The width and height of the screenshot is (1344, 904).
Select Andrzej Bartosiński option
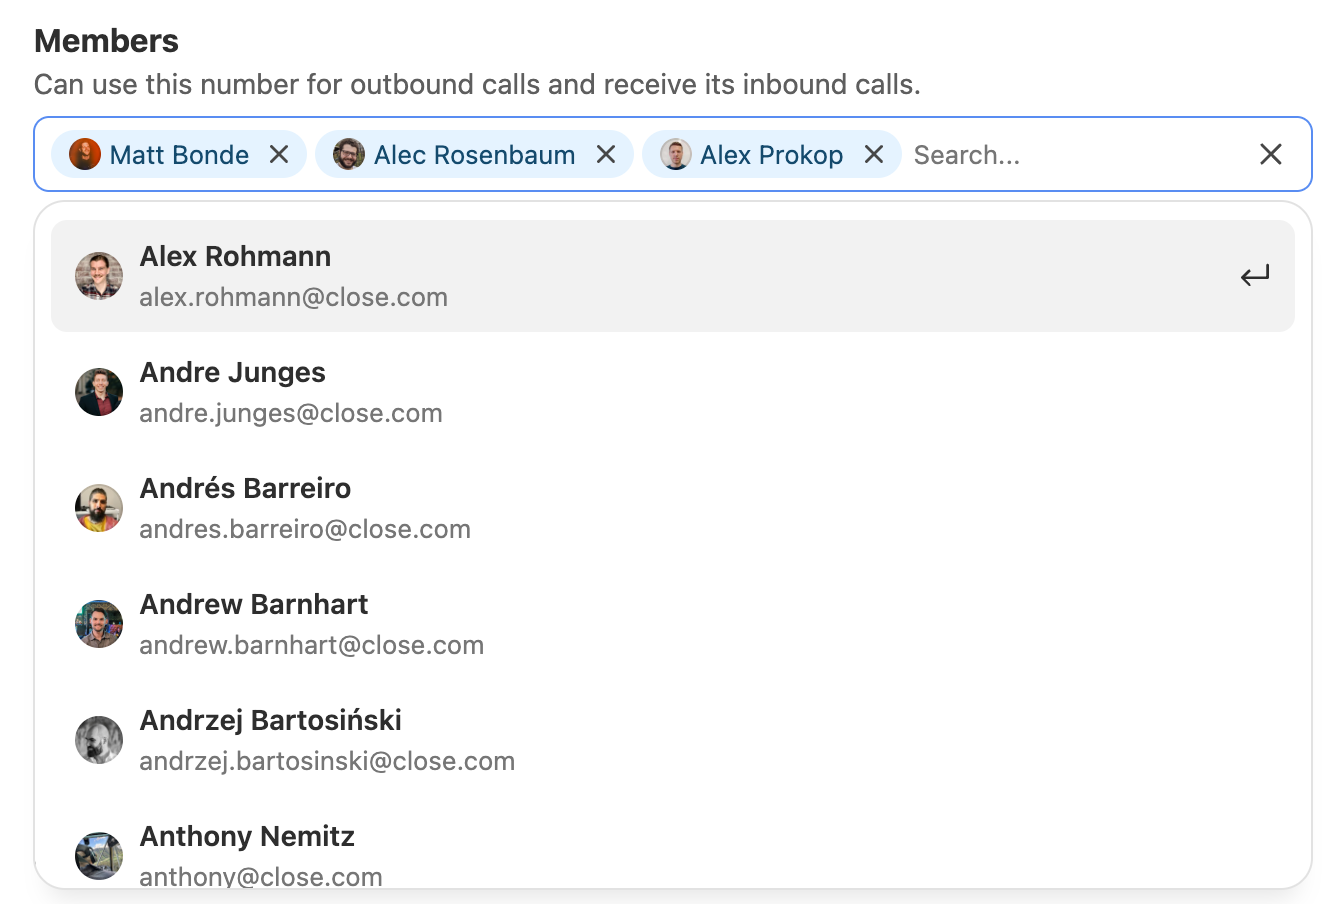click(x=673, y=740)
